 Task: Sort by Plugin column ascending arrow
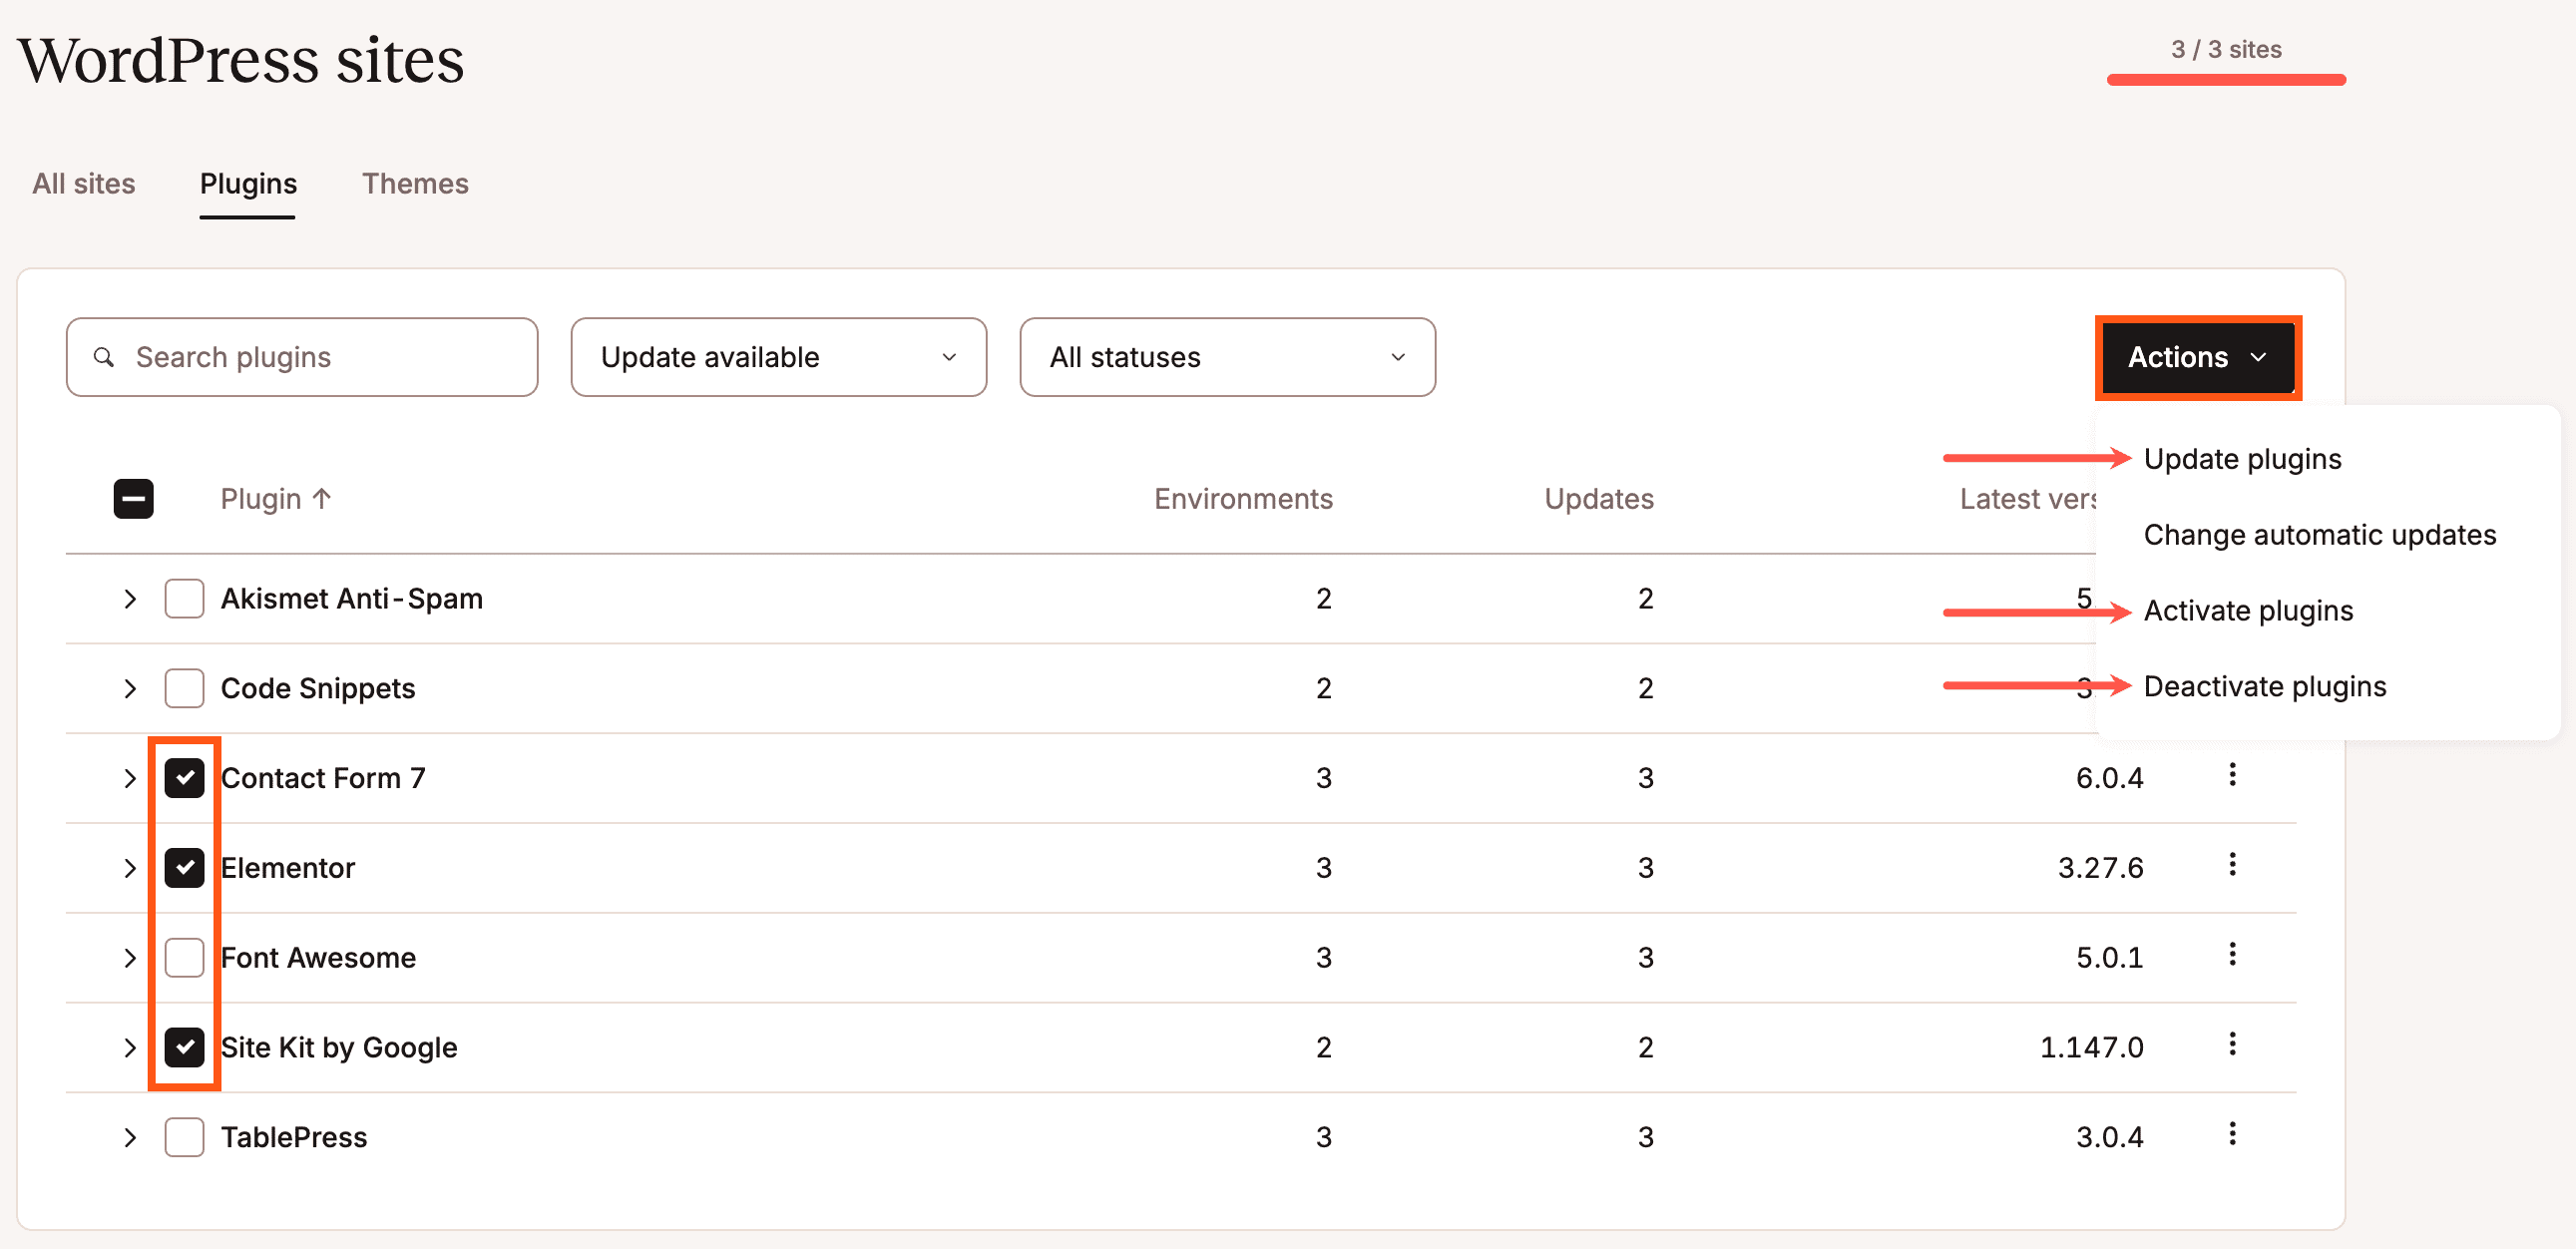point(321,498)
